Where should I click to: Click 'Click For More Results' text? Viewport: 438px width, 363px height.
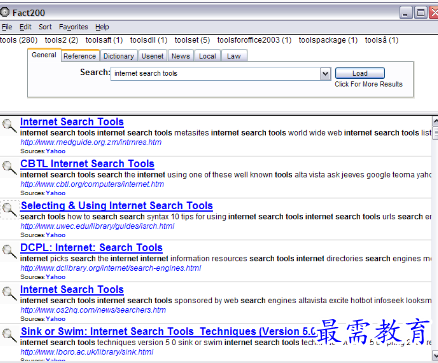pos(369,84)
